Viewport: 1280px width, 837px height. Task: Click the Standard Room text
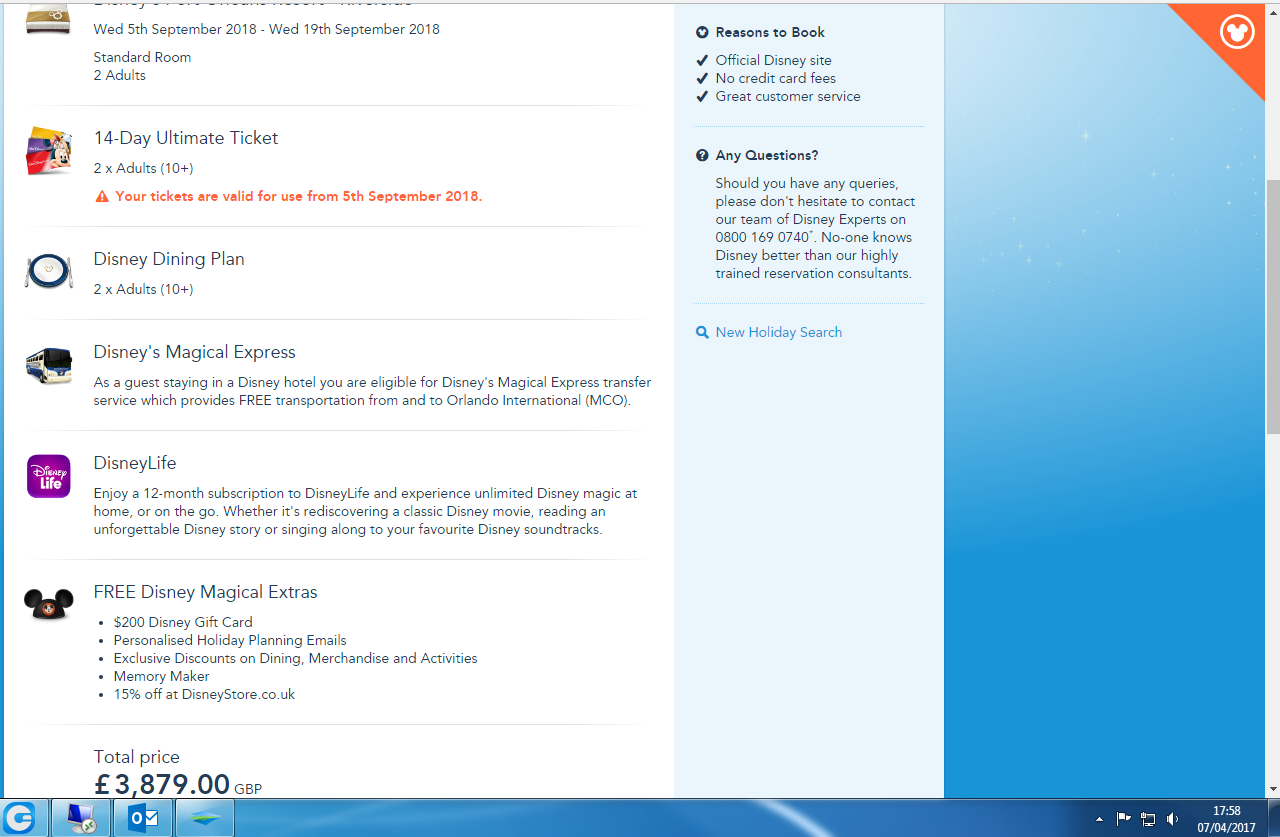tap(142, 57)
